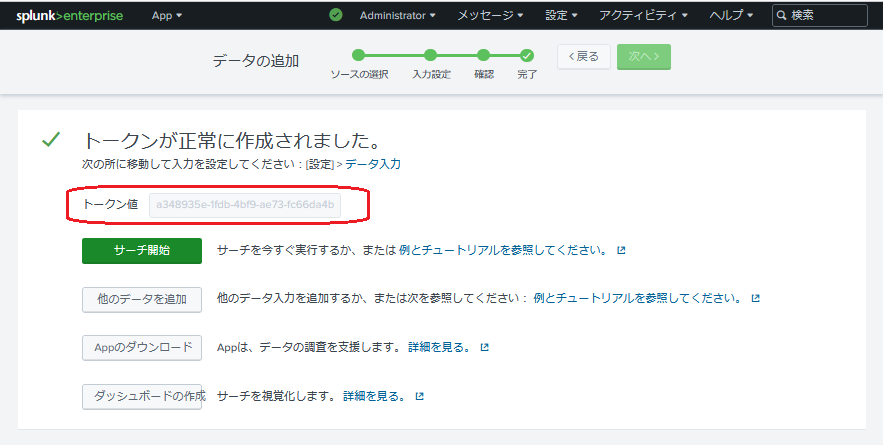This screenshot has height=445, width=883.
Task: Click external link icon on the Appのダウンロード row
Action: tap(484, 348)
